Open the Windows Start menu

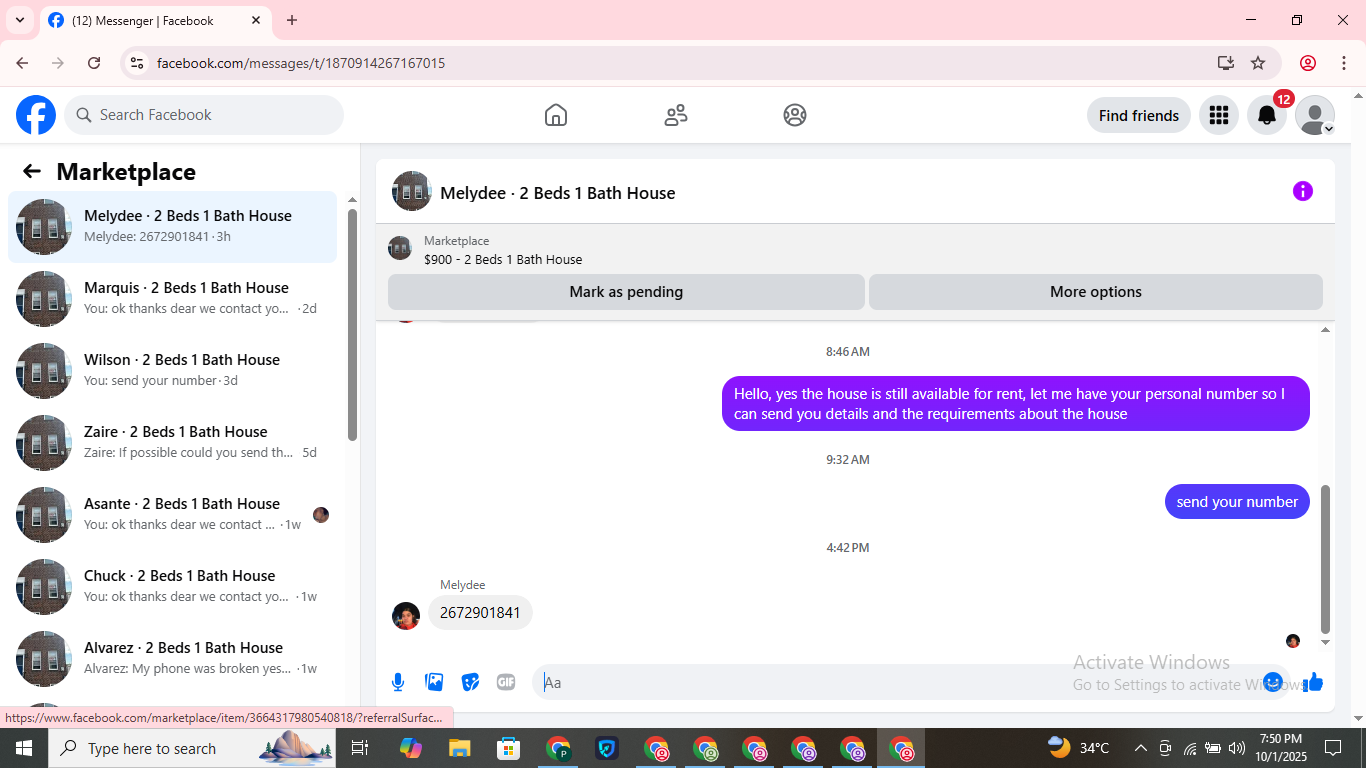[23, 748]
